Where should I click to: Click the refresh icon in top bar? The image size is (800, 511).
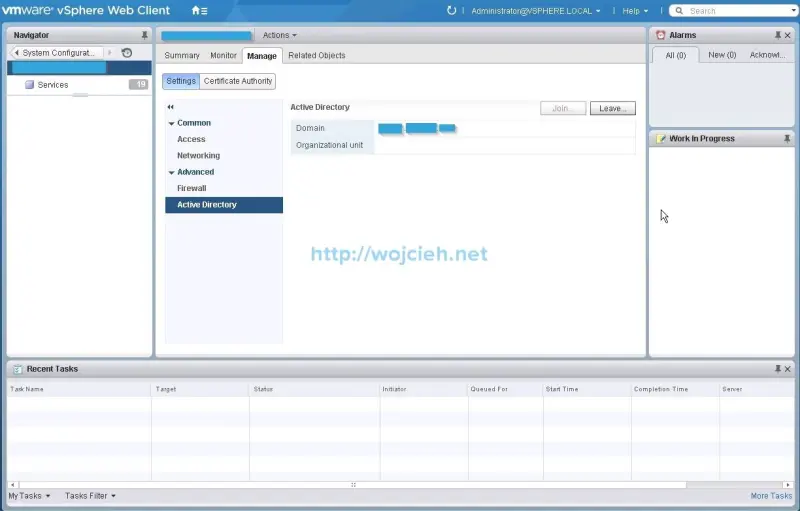click(452, 11)
